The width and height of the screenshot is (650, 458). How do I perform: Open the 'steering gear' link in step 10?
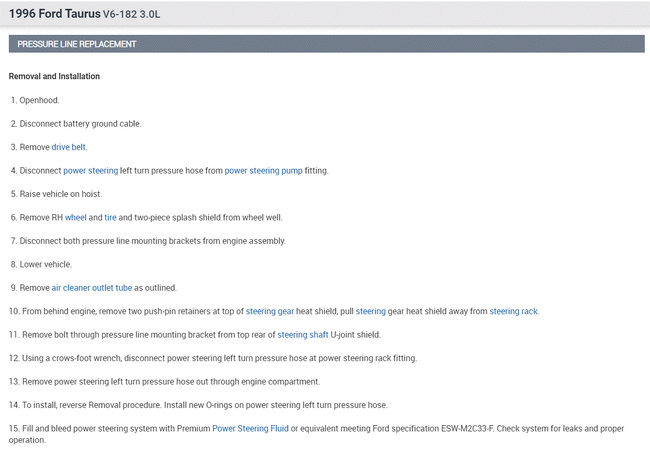(269, 311)
